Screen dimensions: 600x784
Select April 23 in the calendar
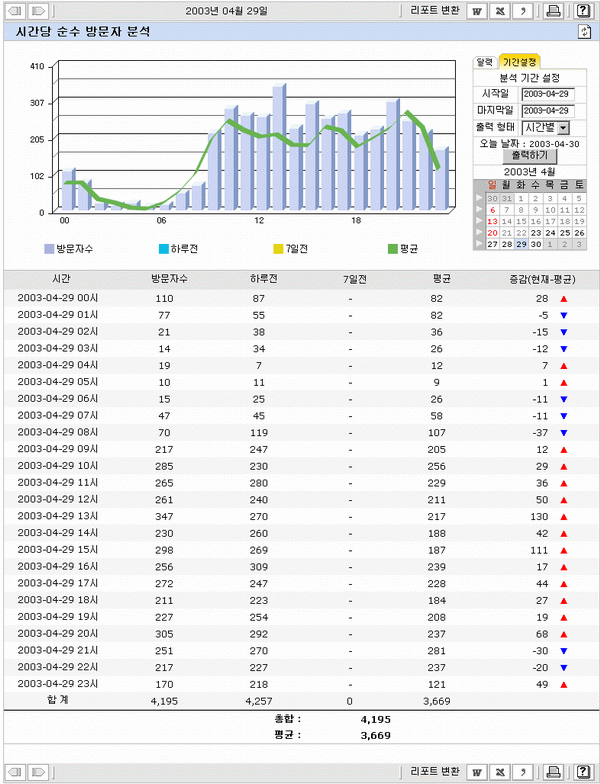(x=536, y=232)
